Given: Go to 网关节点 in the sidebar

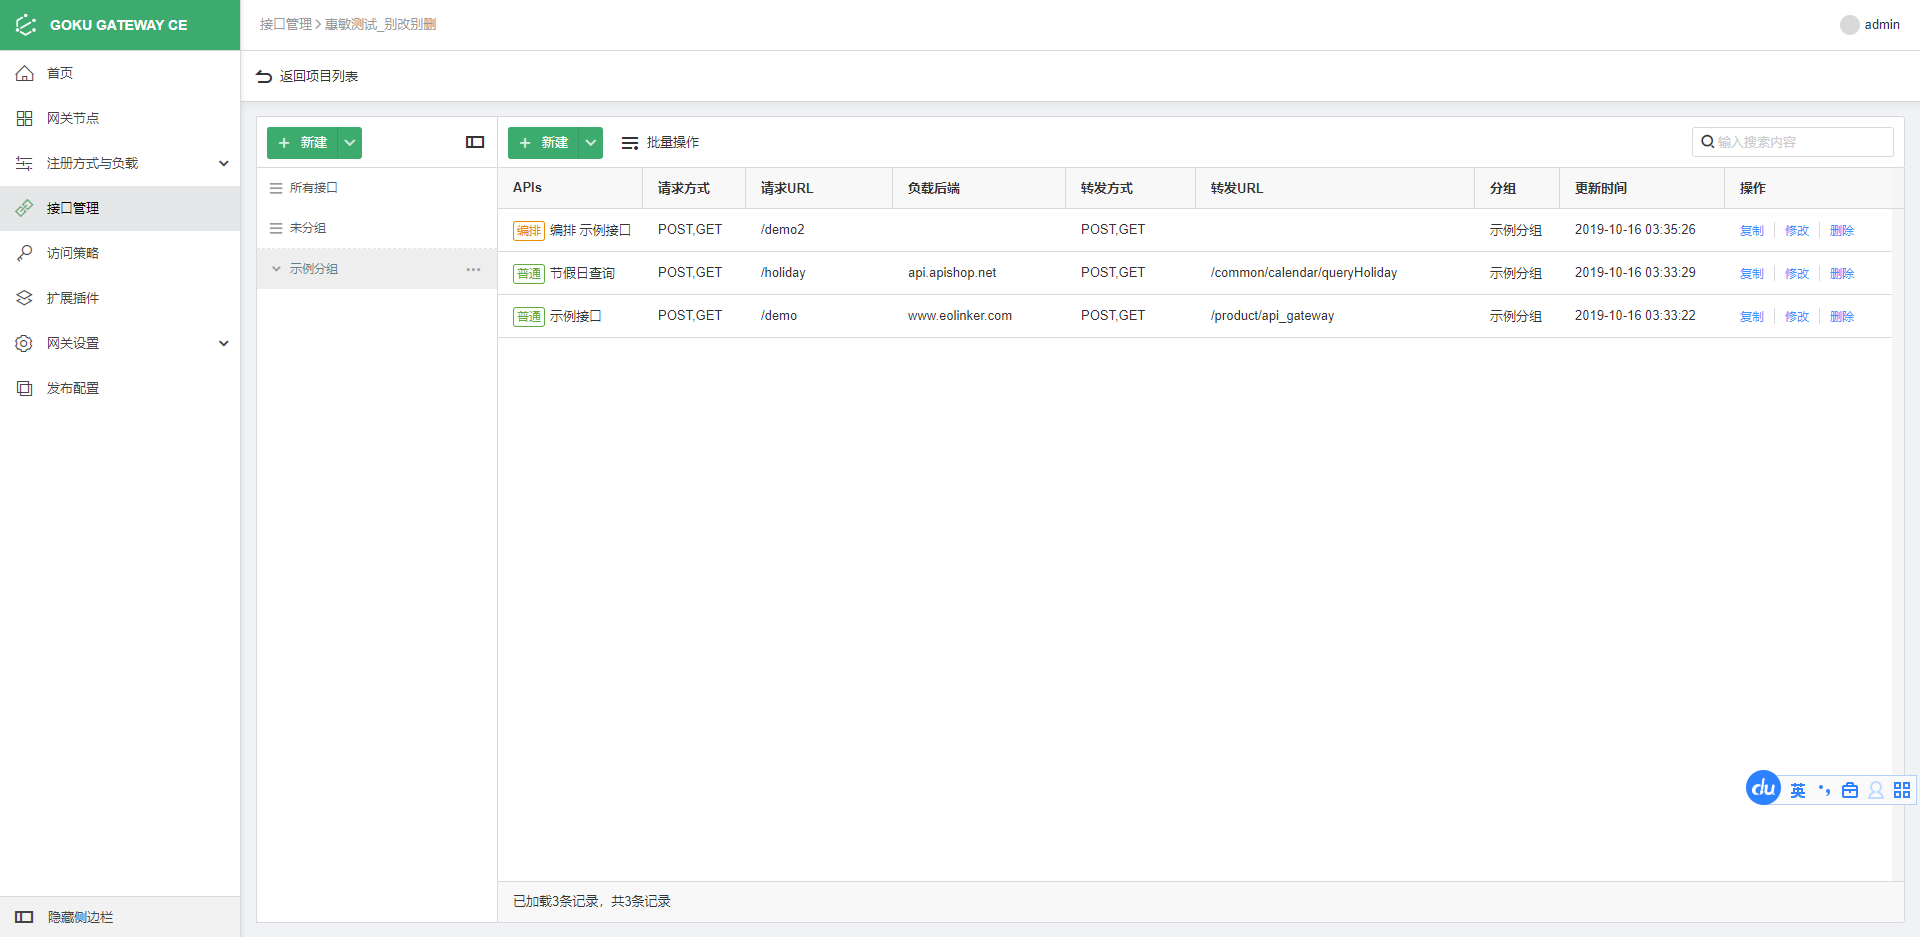Looking at the screenshot, I should tap(120, 118).
